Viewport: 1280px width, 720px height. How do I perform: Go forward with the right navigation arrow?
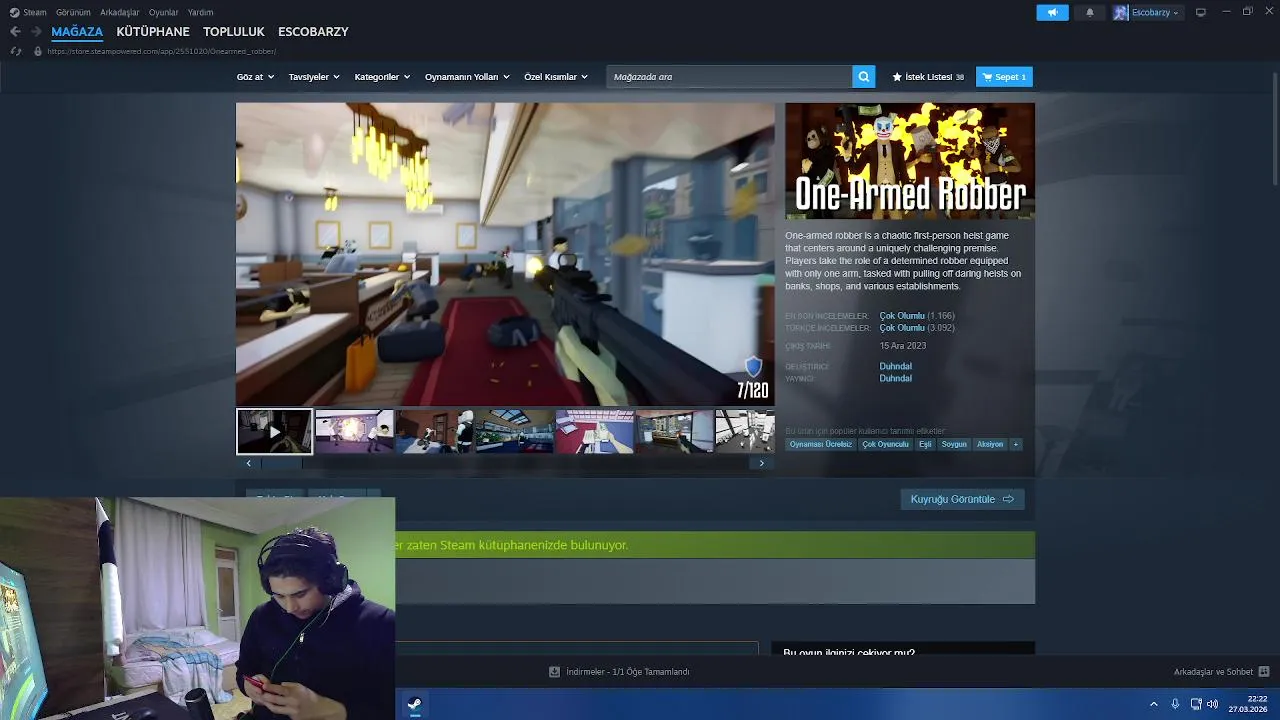tap(36, 32)
